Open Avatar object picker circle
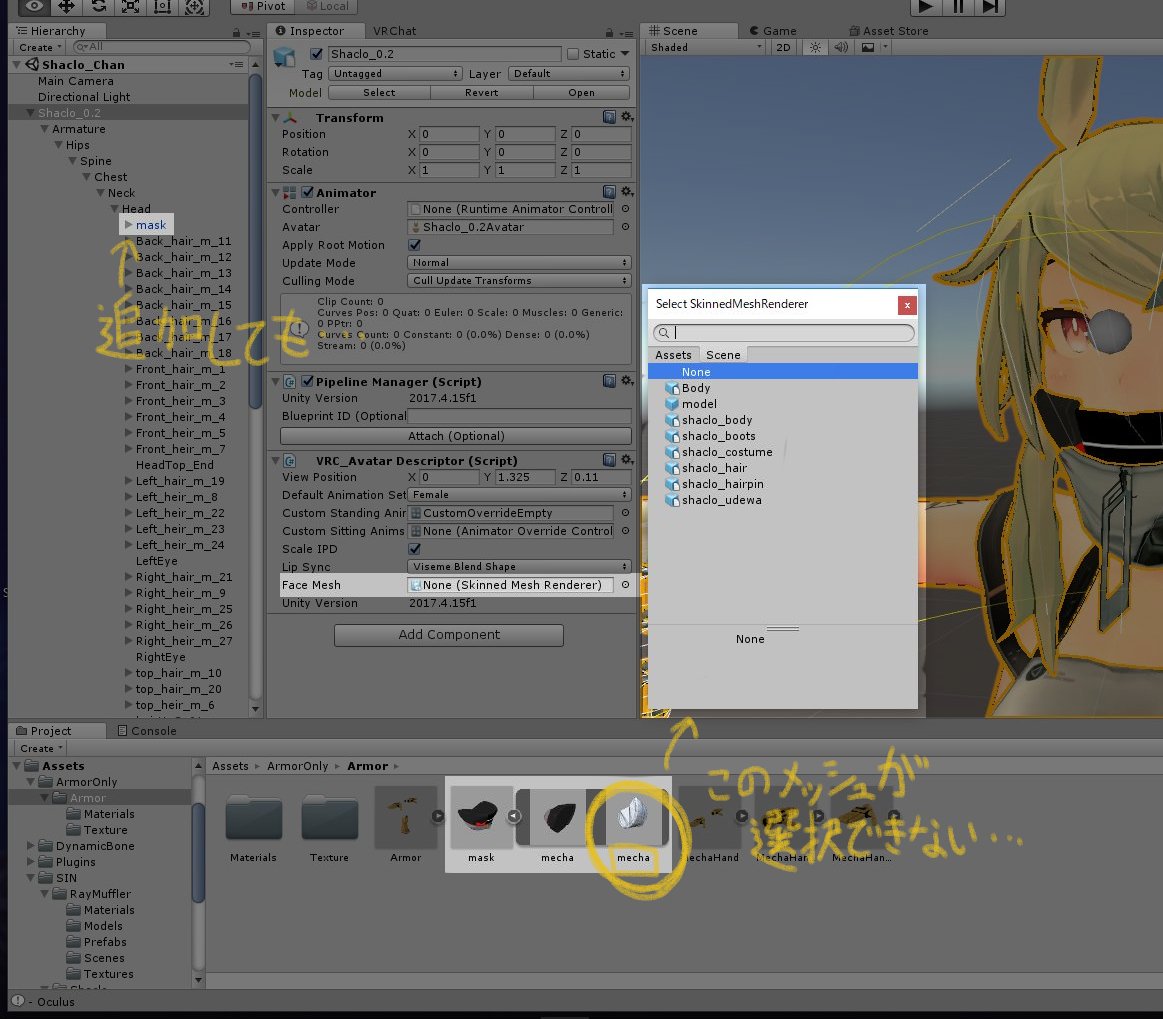Image resolution: width=1163 pixels, height=1019 pixels. click(625, 227)
